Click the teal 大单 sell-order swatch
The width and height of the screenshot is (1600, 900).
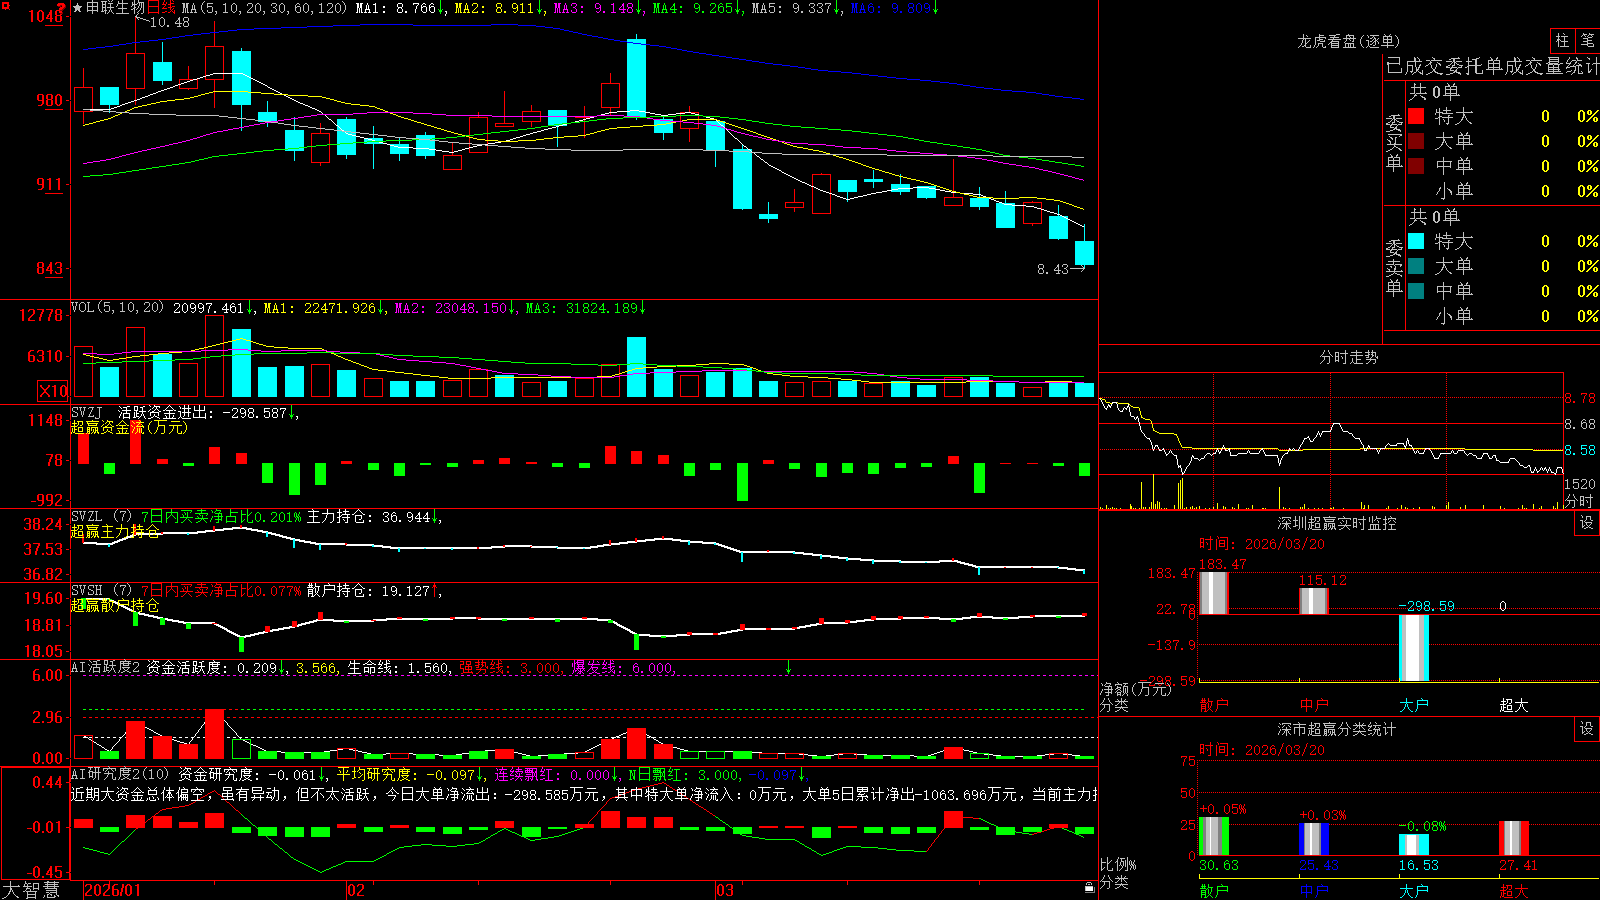click(x=1416, y=266)
